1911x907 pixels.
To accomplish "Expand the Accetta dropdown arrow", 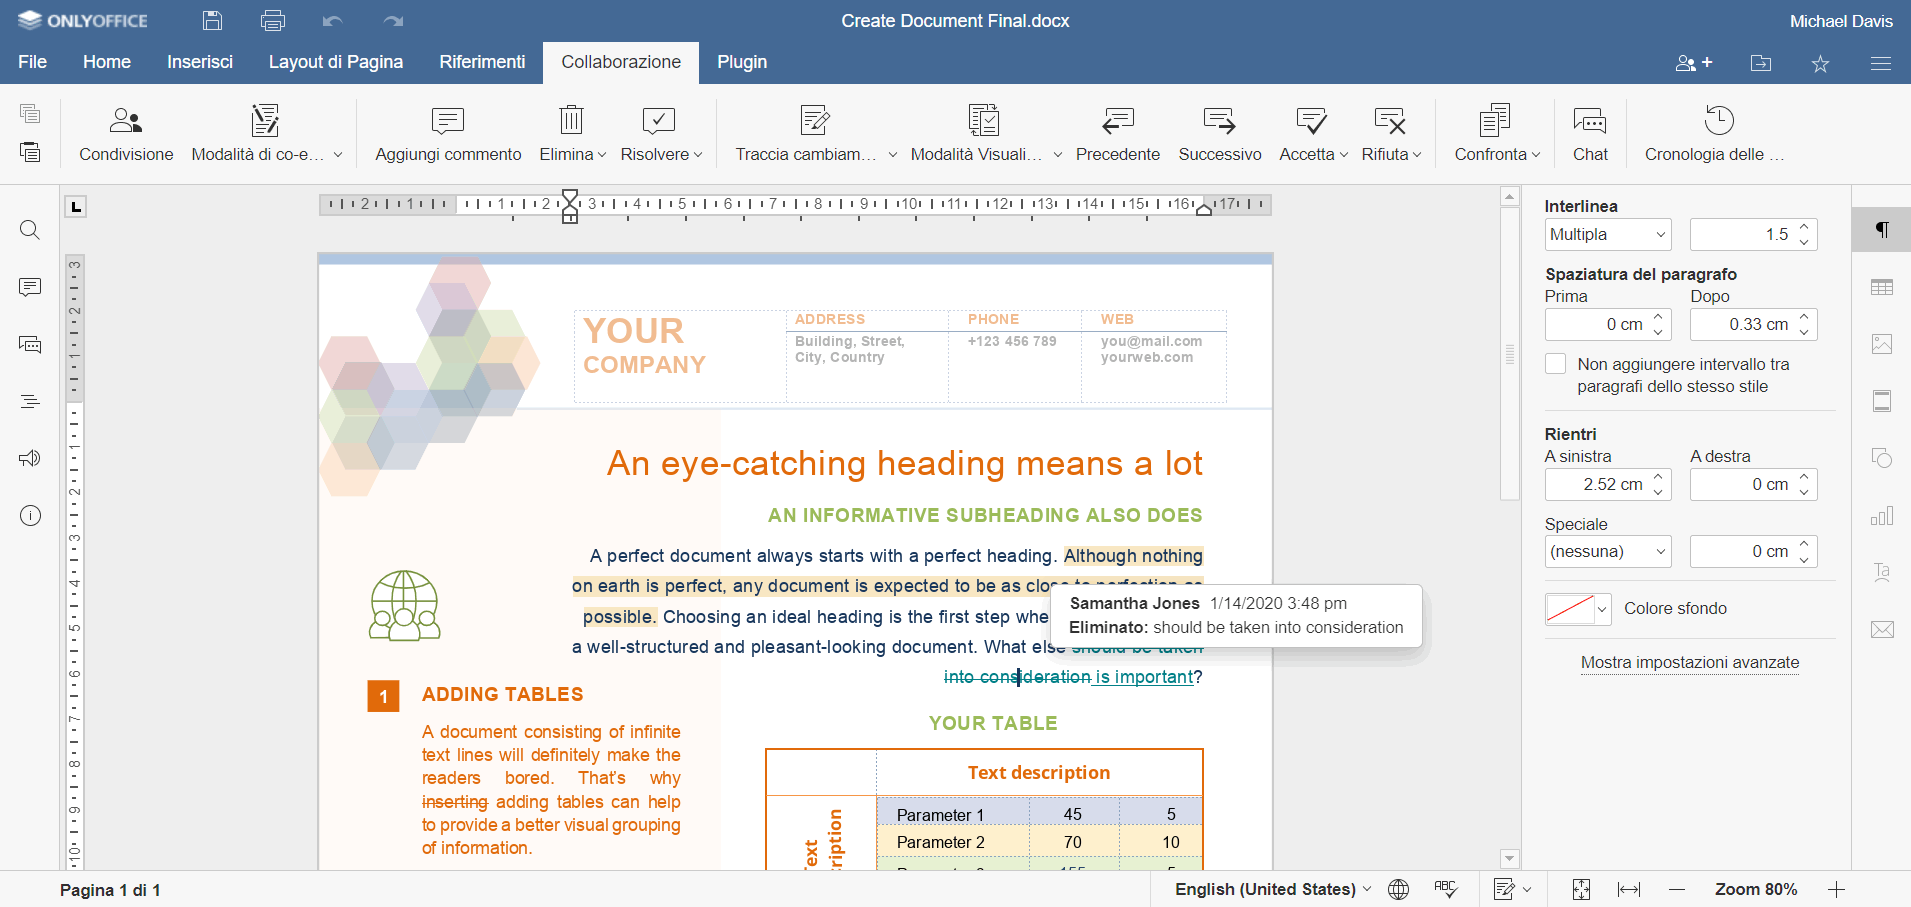I will pos(1344,155).
